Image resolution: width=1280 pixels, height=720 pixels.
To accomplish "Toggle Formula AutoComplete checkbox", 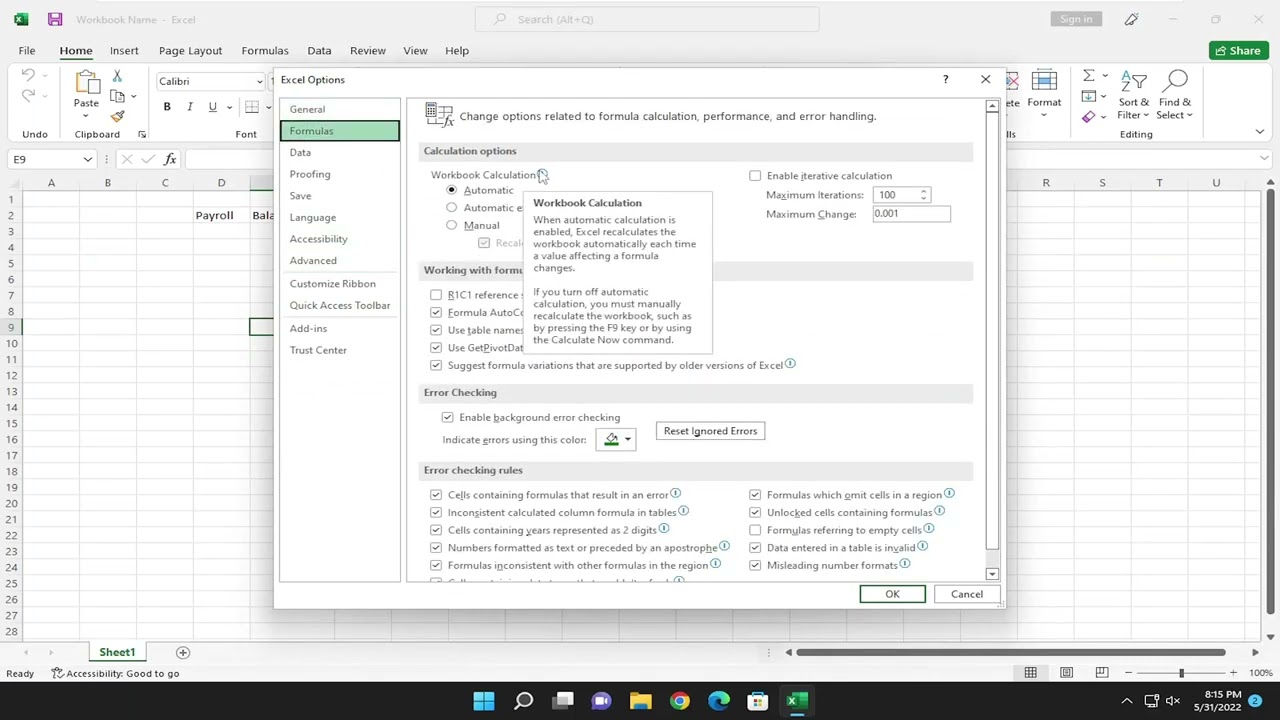I will pyautogui.click(x=436, y=312).
